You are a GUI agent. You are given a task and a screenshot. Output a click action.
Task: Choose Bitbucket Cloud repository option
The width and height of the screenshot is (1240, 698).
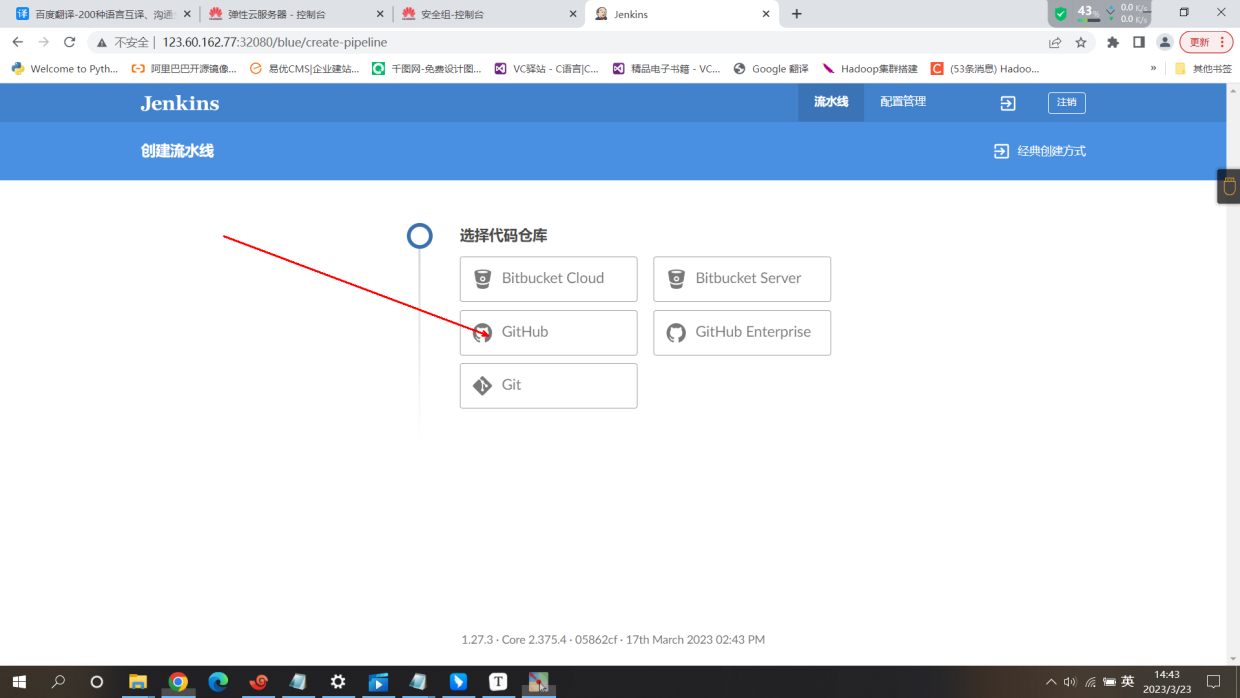tap(548, 279)
